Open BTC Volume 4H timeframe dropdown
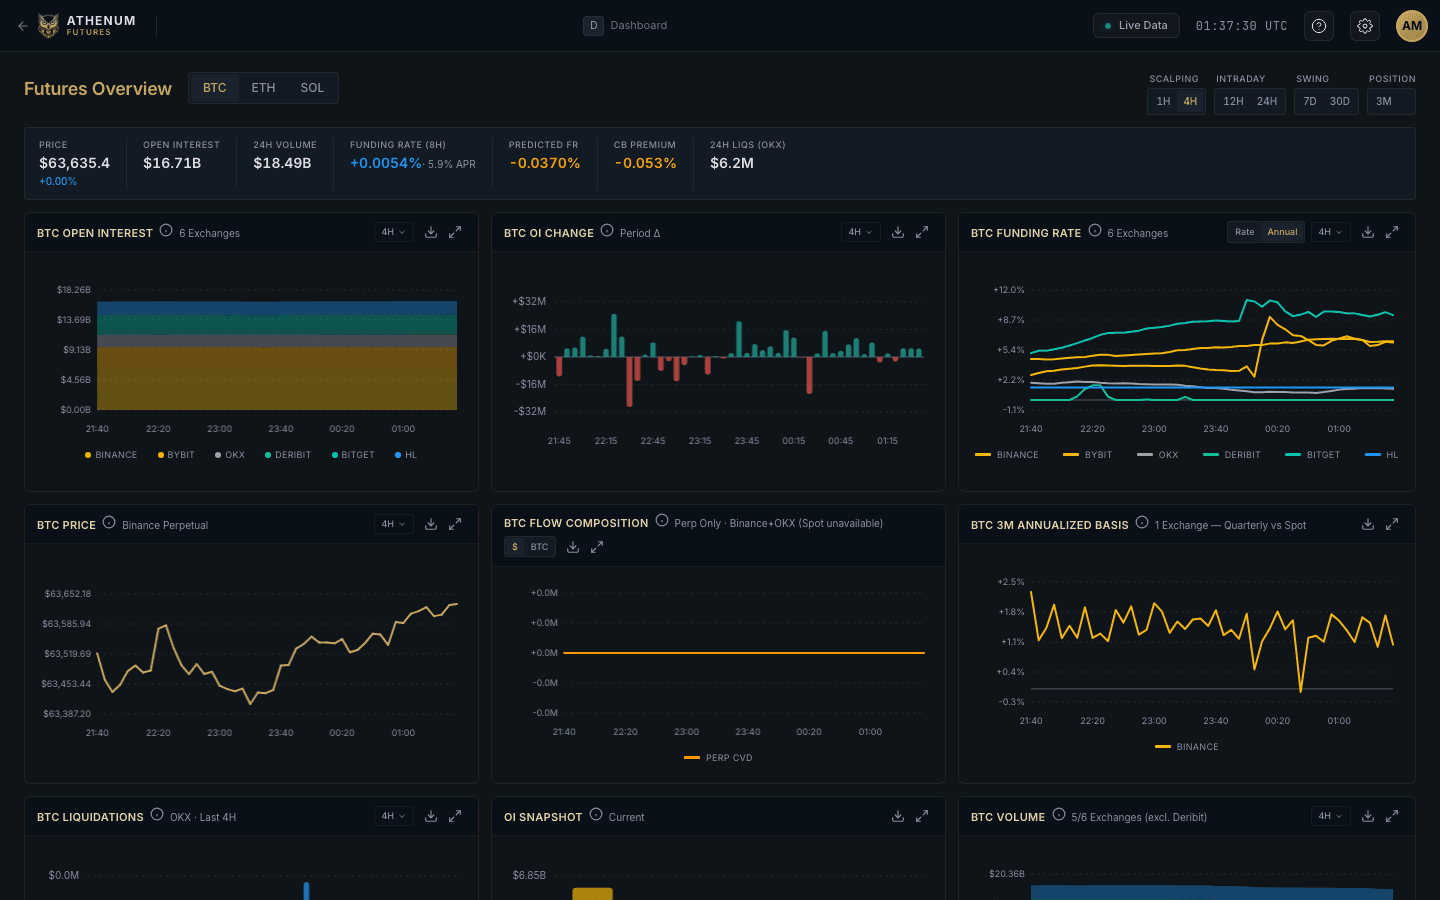Screen dimensions: 1440x900 click(x=1330, y=816)
